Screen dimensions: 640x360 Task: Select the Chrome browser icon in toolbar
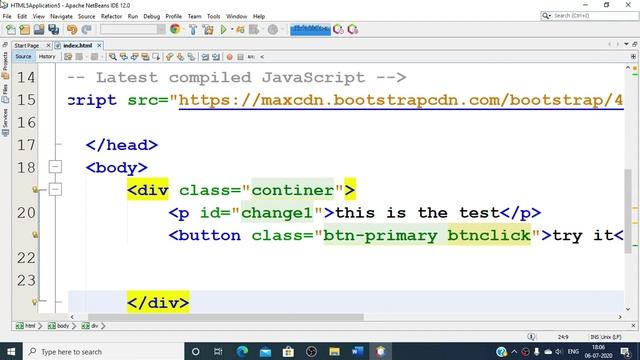pyautogui.click(x=175, y=29)
